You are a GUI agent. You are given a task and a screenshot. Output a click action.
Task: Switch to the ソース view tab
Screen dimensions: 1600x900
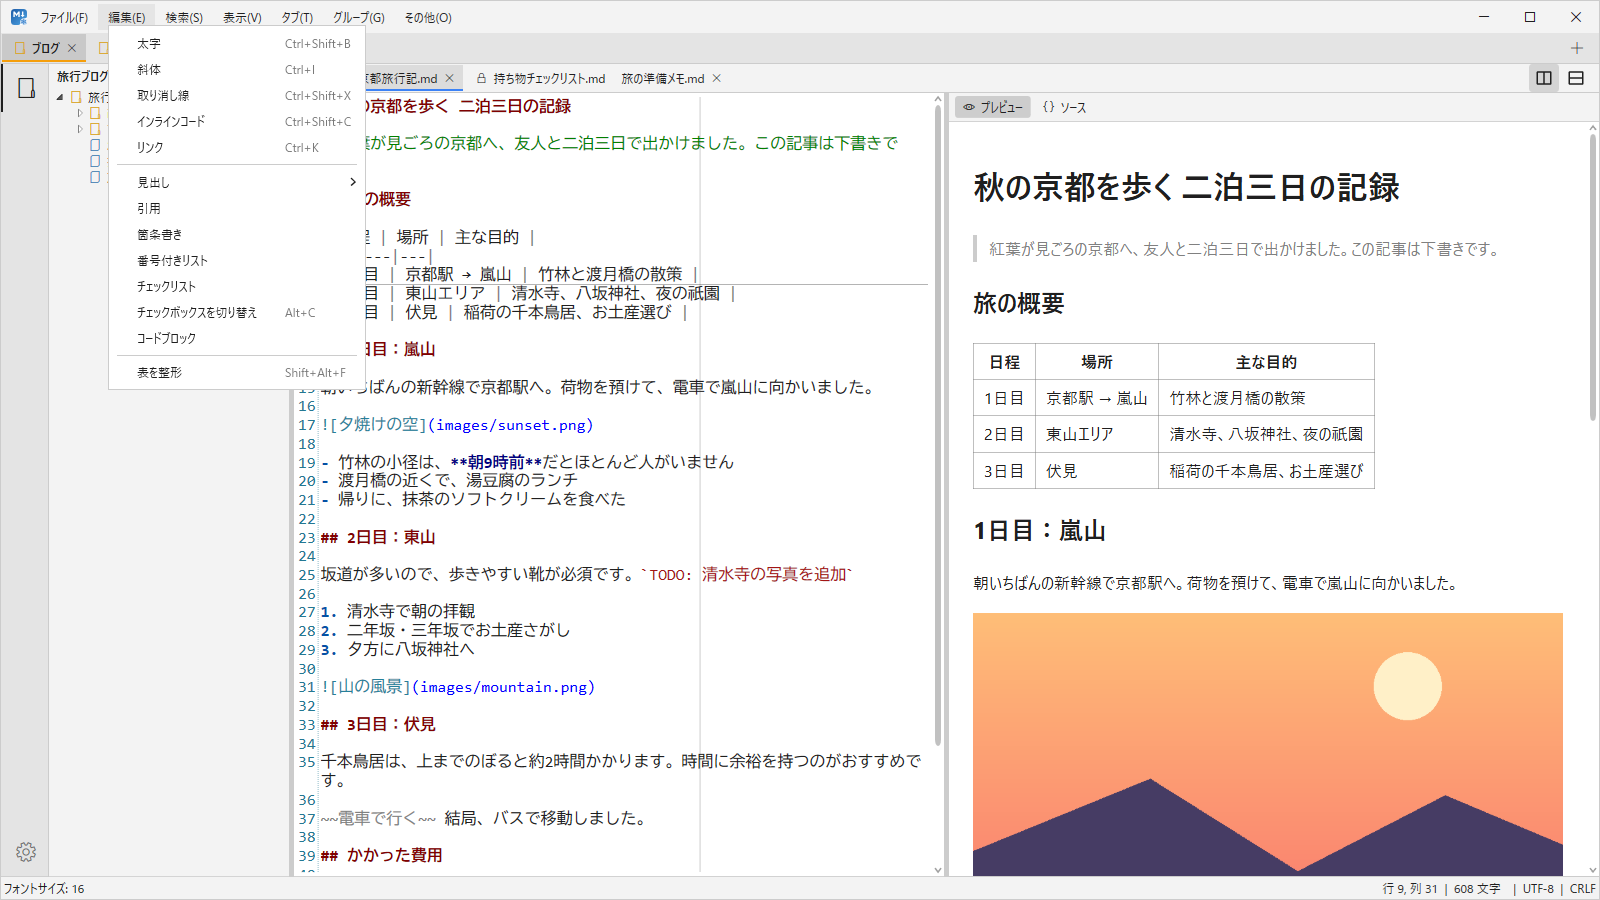point(1064,107)
